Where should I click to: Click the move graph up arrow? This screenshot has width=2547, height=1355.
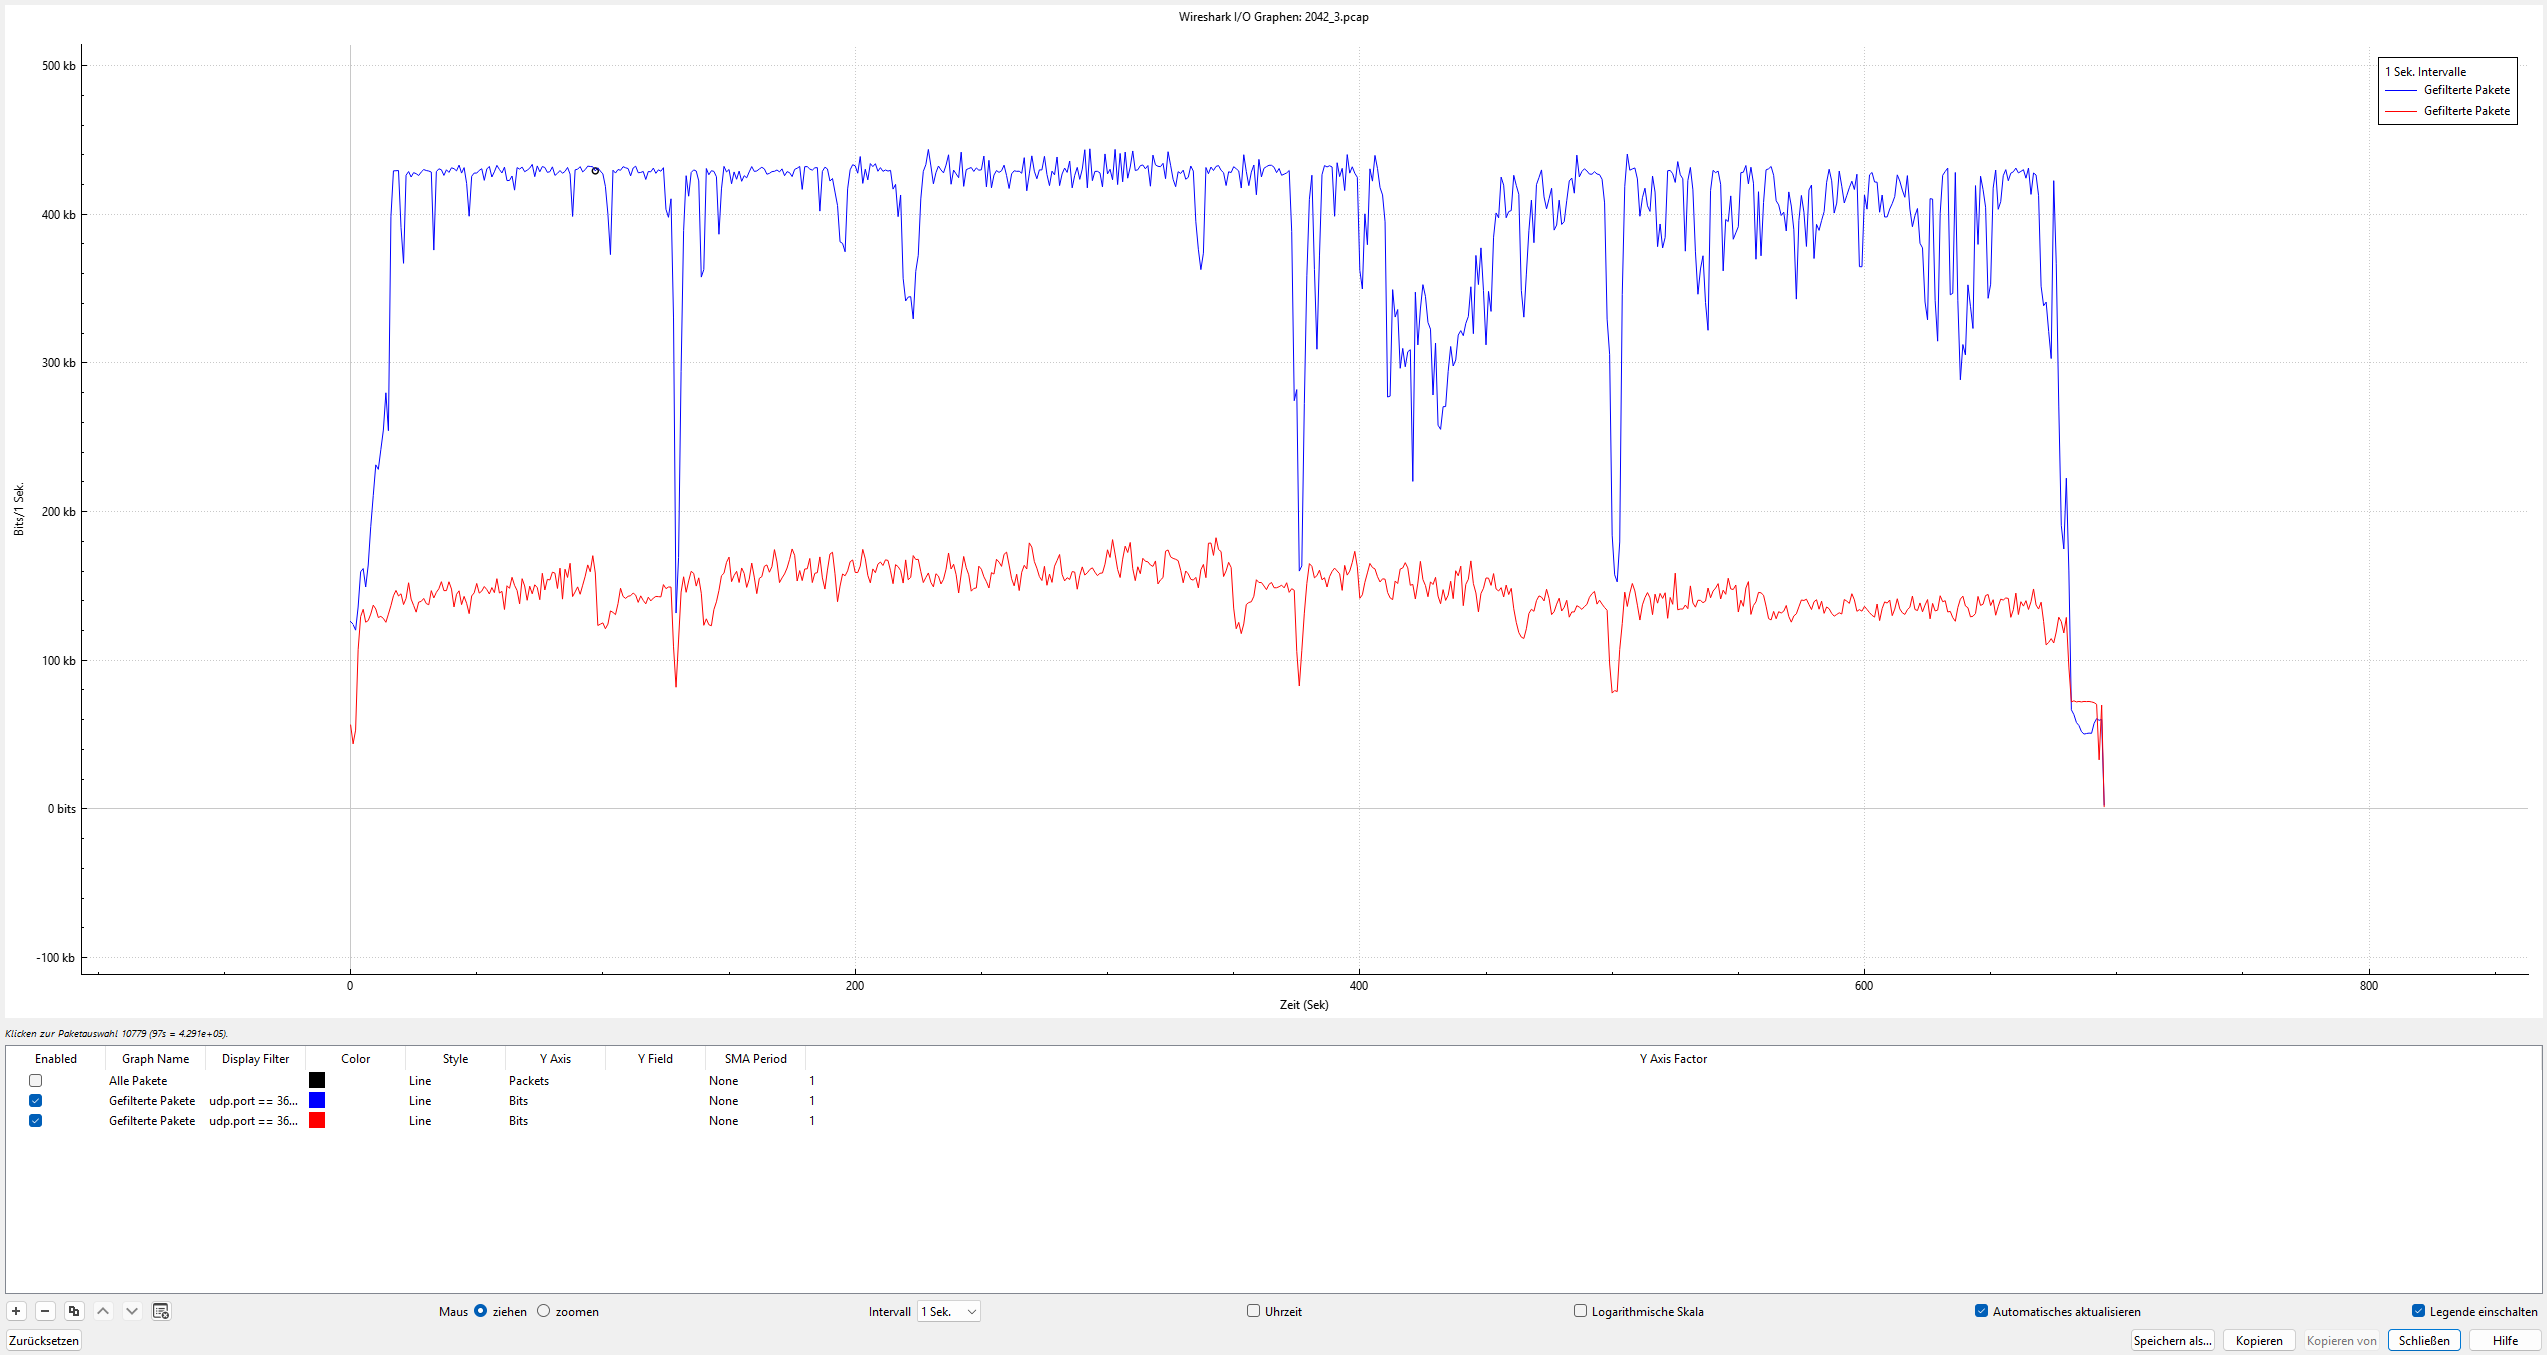click(103, 1311)
